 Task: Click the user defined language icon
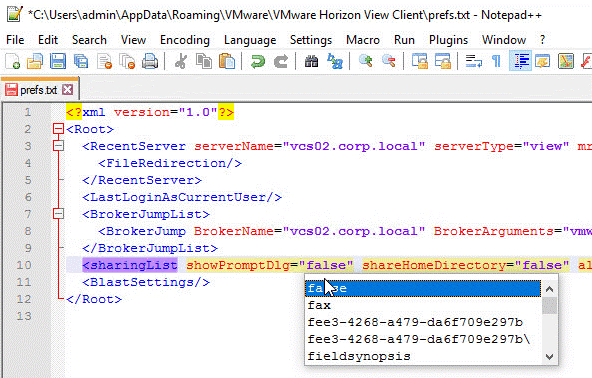pyautogui.click(x=543, y=61)
